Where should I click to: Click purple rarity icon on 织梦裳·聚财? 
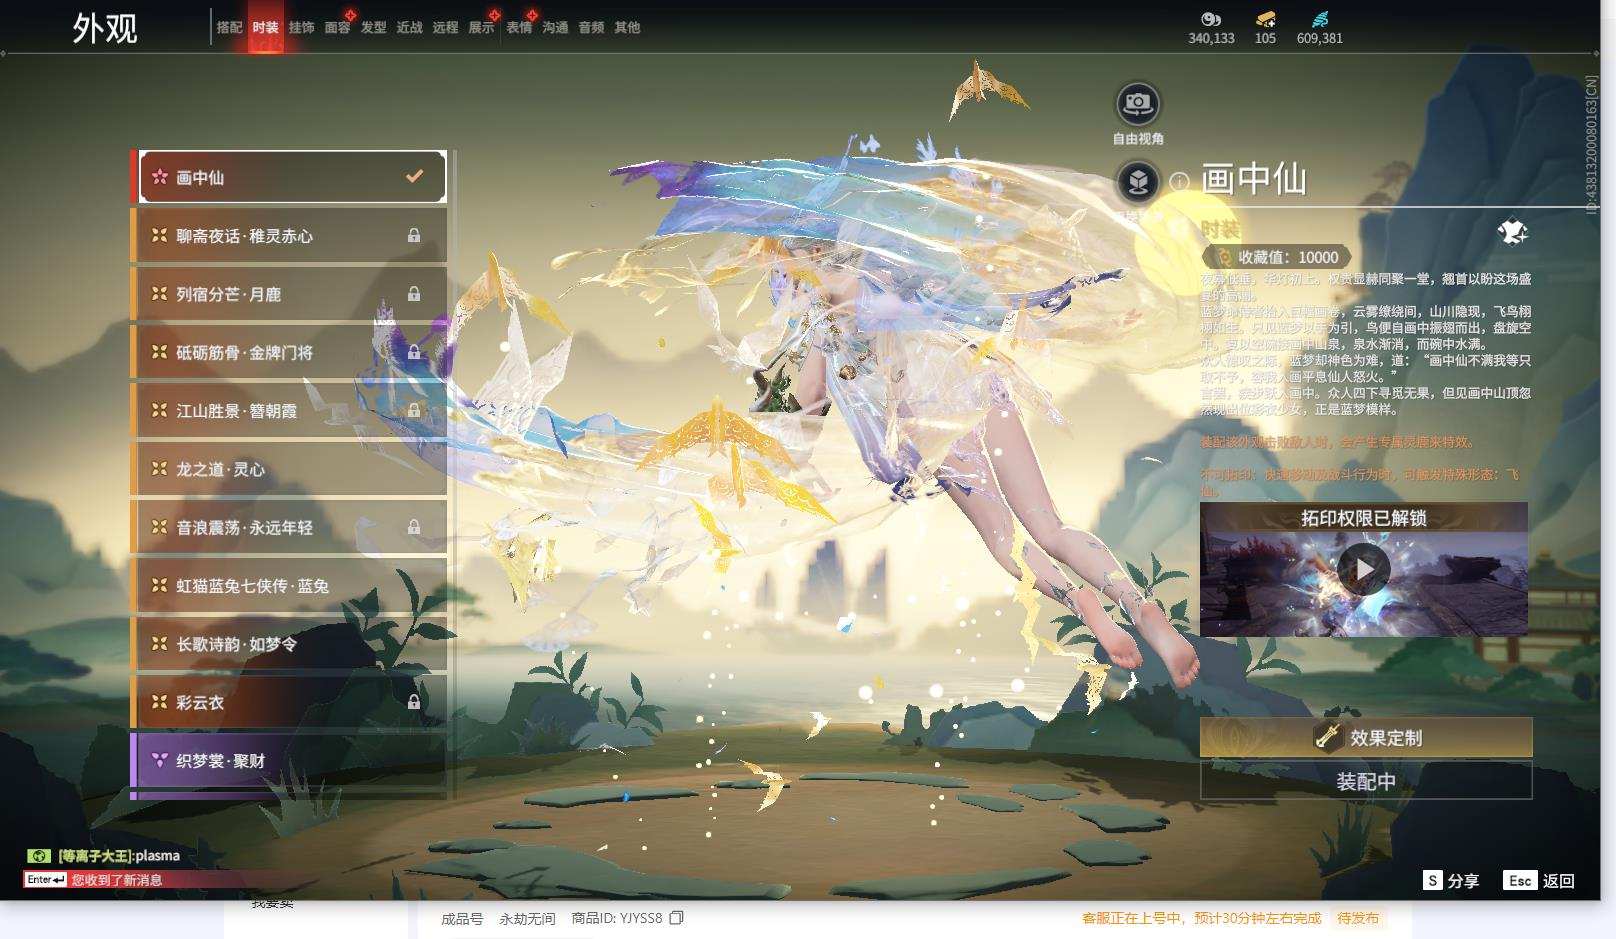[x=159, y=761]
